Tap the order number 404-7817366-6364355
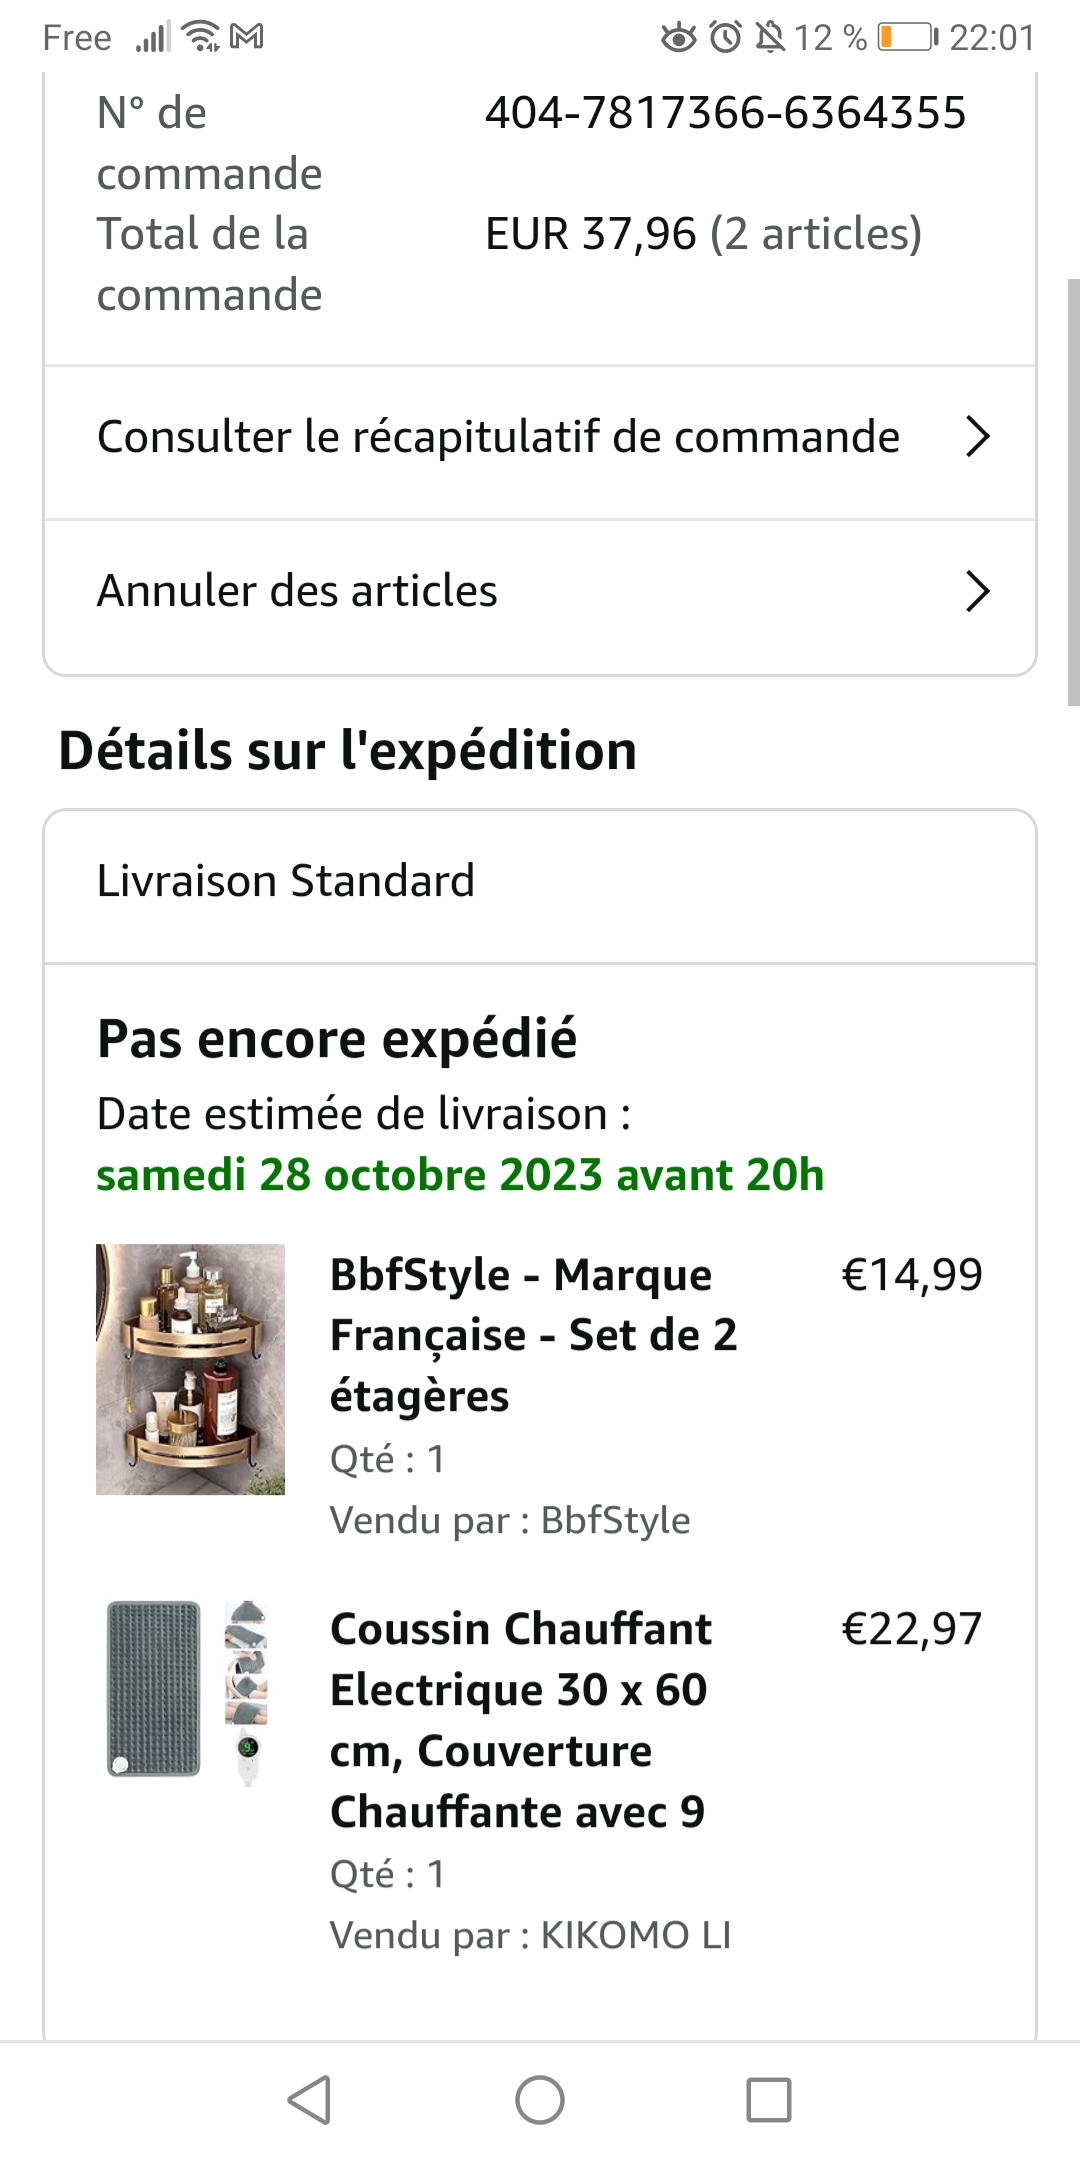Viewport: 1080px width, 2160px height. (725, 113)
